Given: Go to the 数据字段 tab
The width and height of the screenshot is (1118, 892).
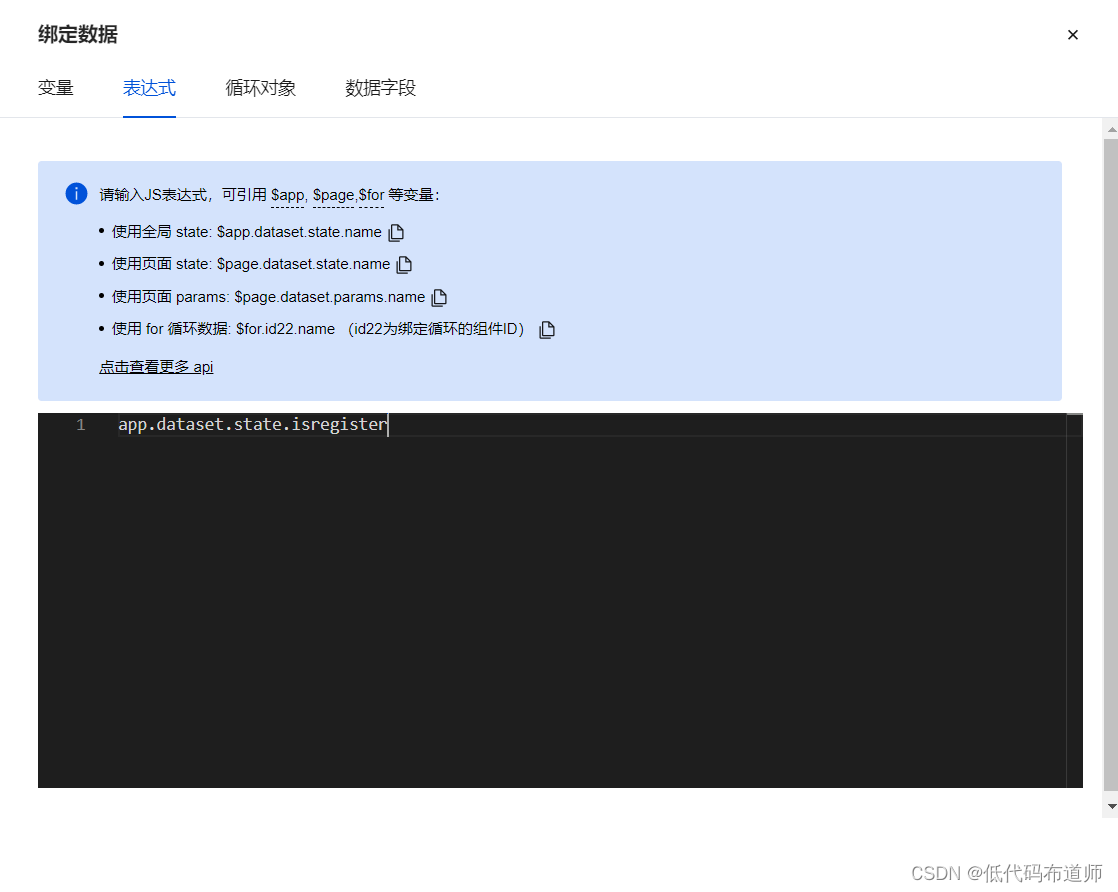Looking at the screenshot, I should pos(380,88).
